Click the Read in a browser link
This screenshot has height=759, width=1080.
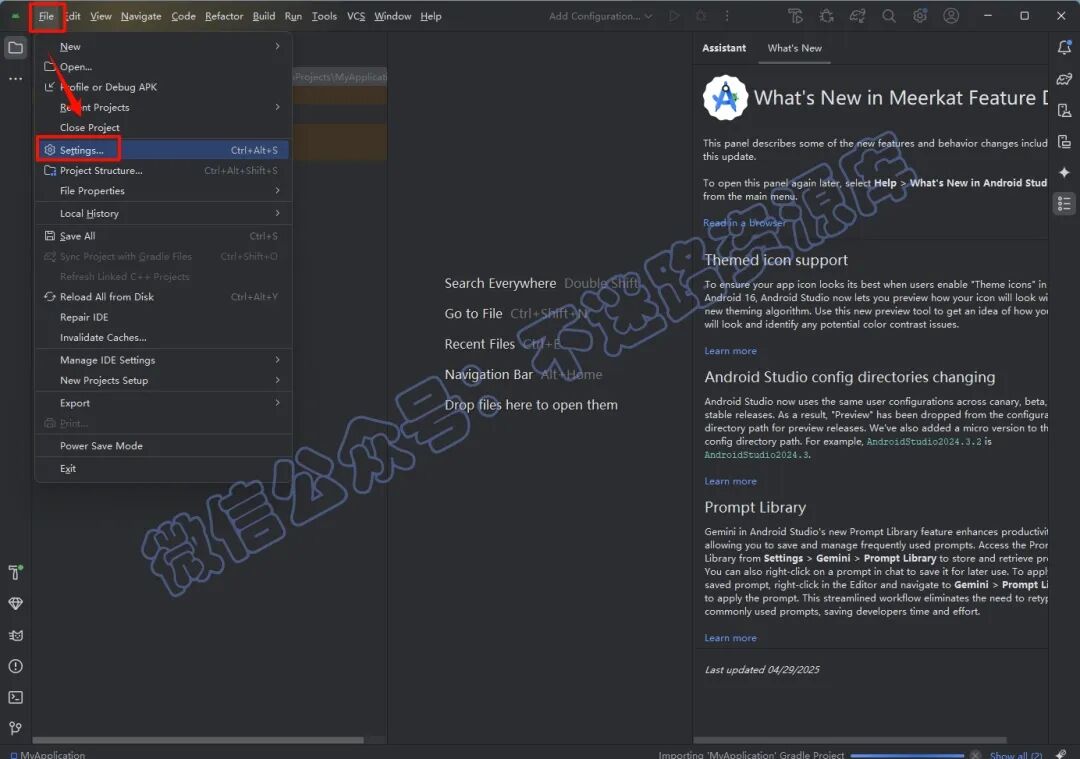click(744, 222)
